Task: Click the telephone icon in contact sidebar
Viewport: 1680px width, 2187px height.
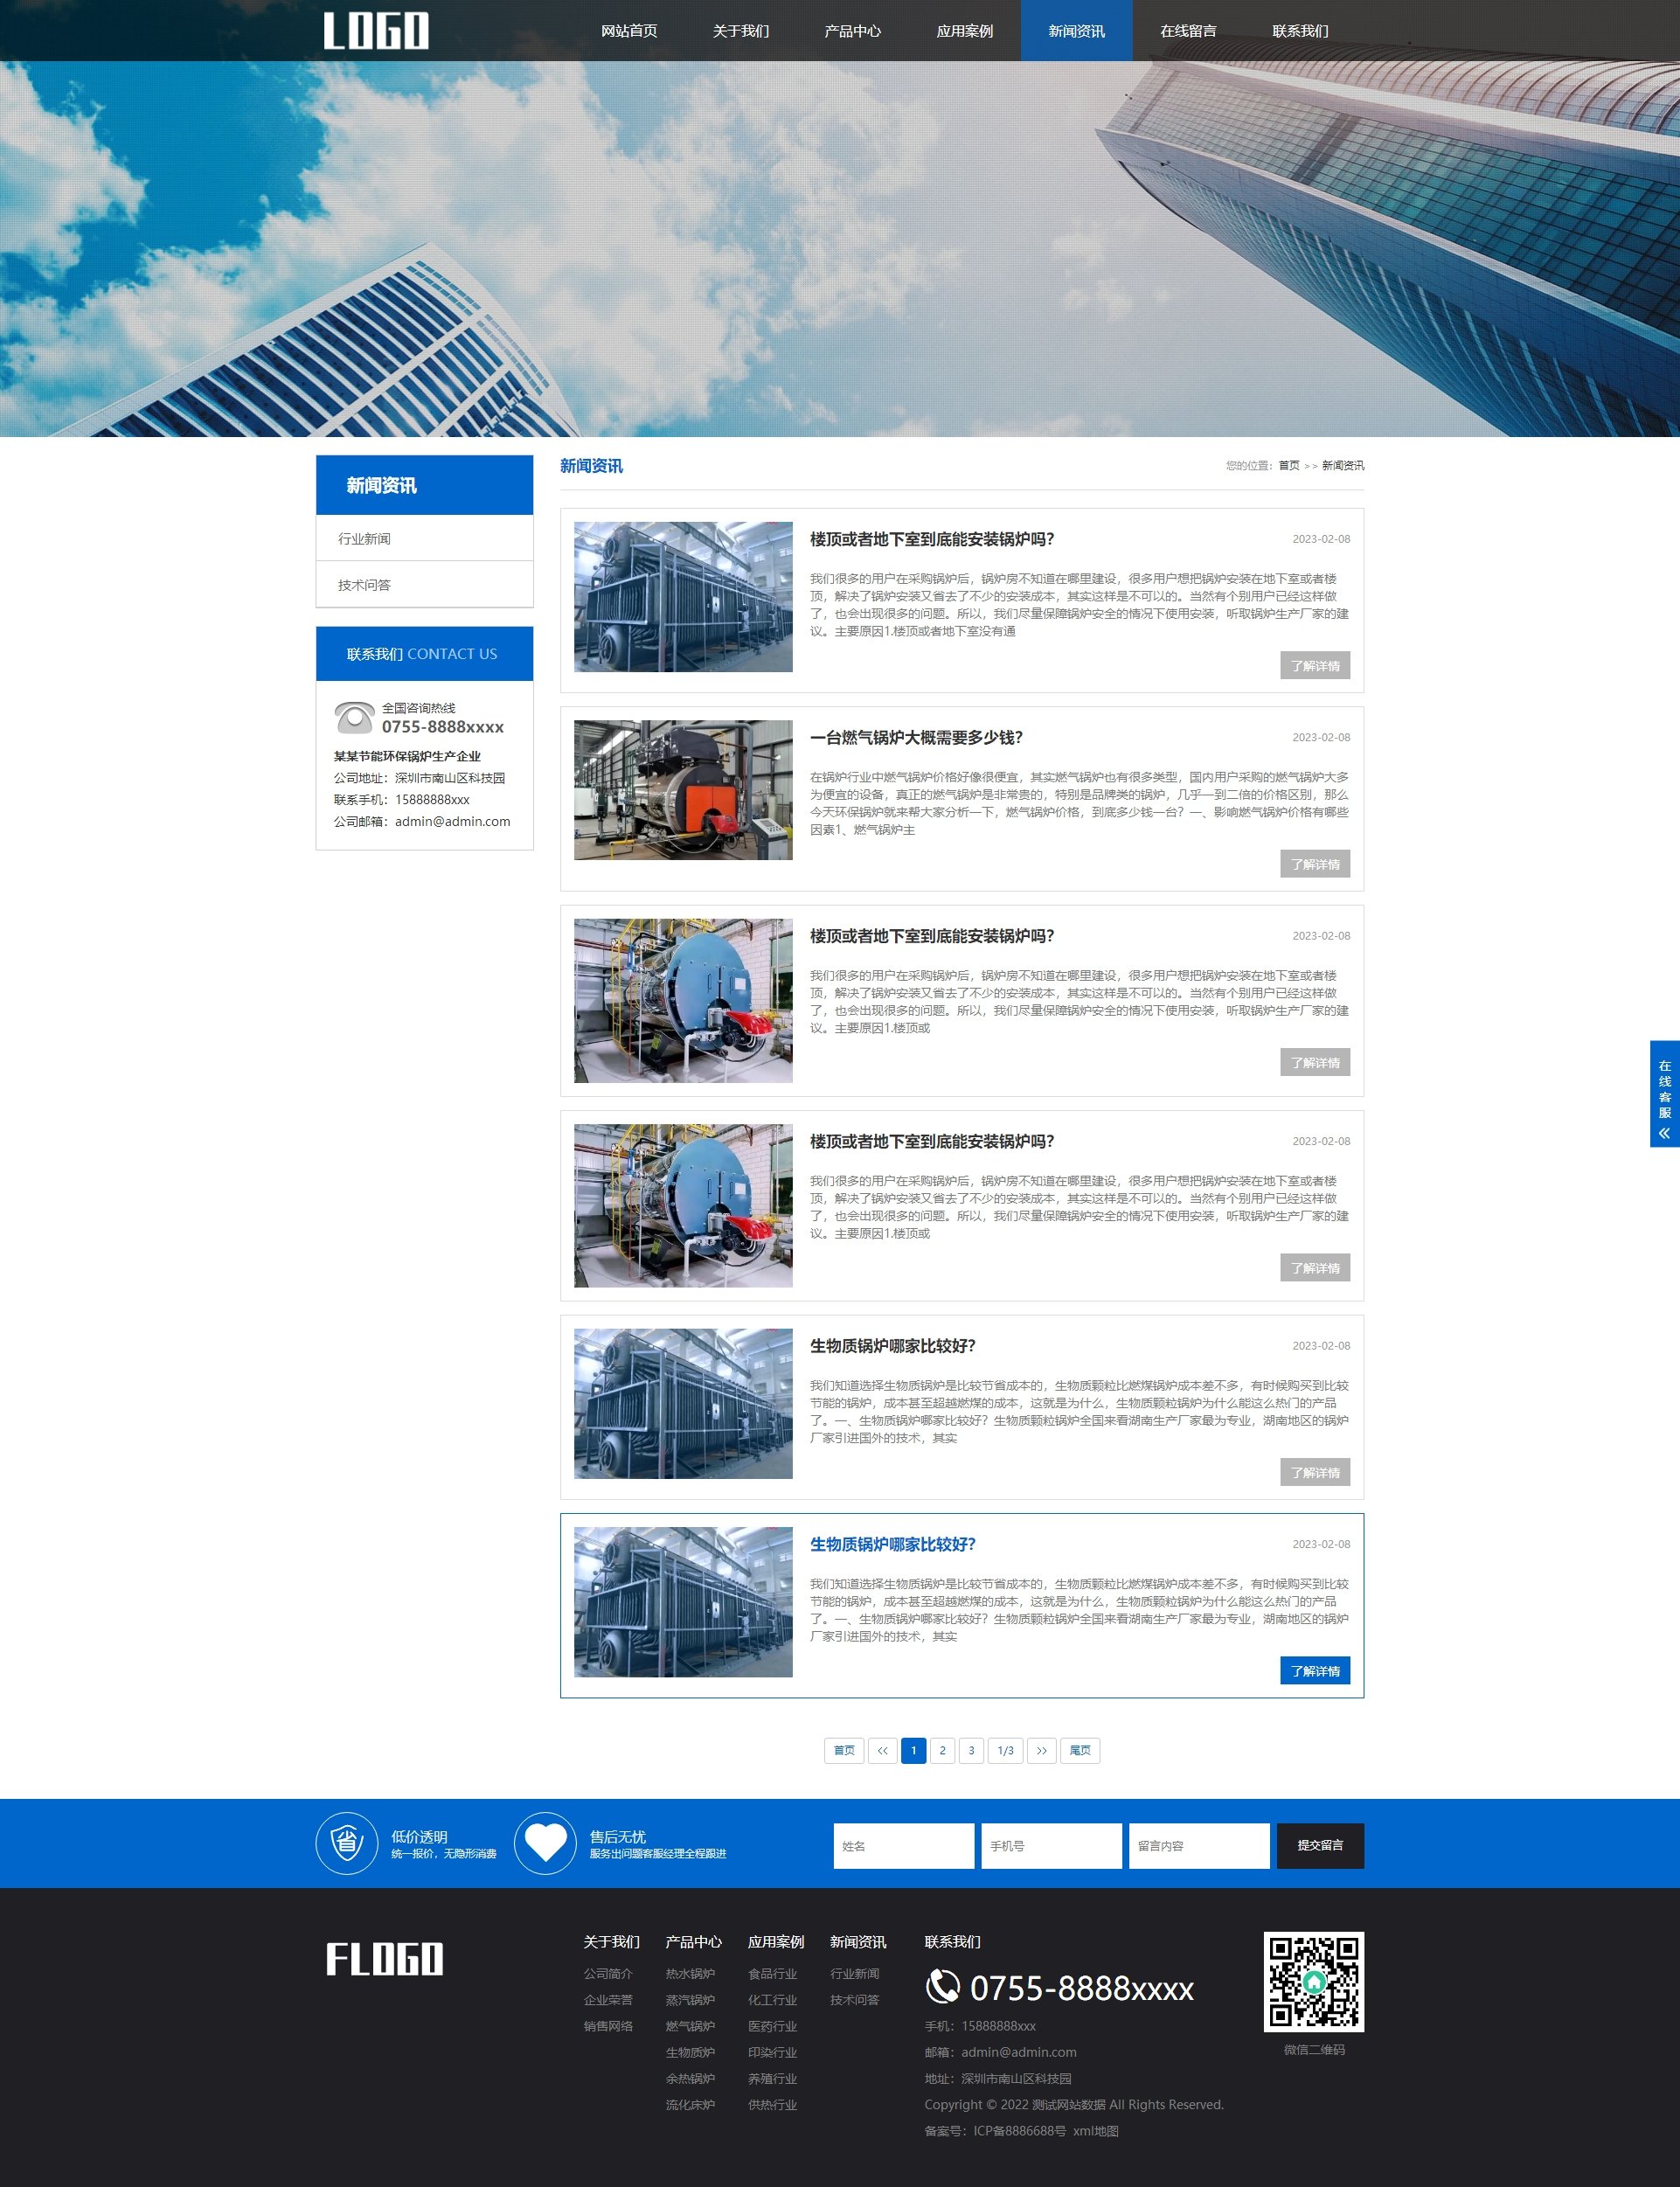Action: click(x=353, y=717)
